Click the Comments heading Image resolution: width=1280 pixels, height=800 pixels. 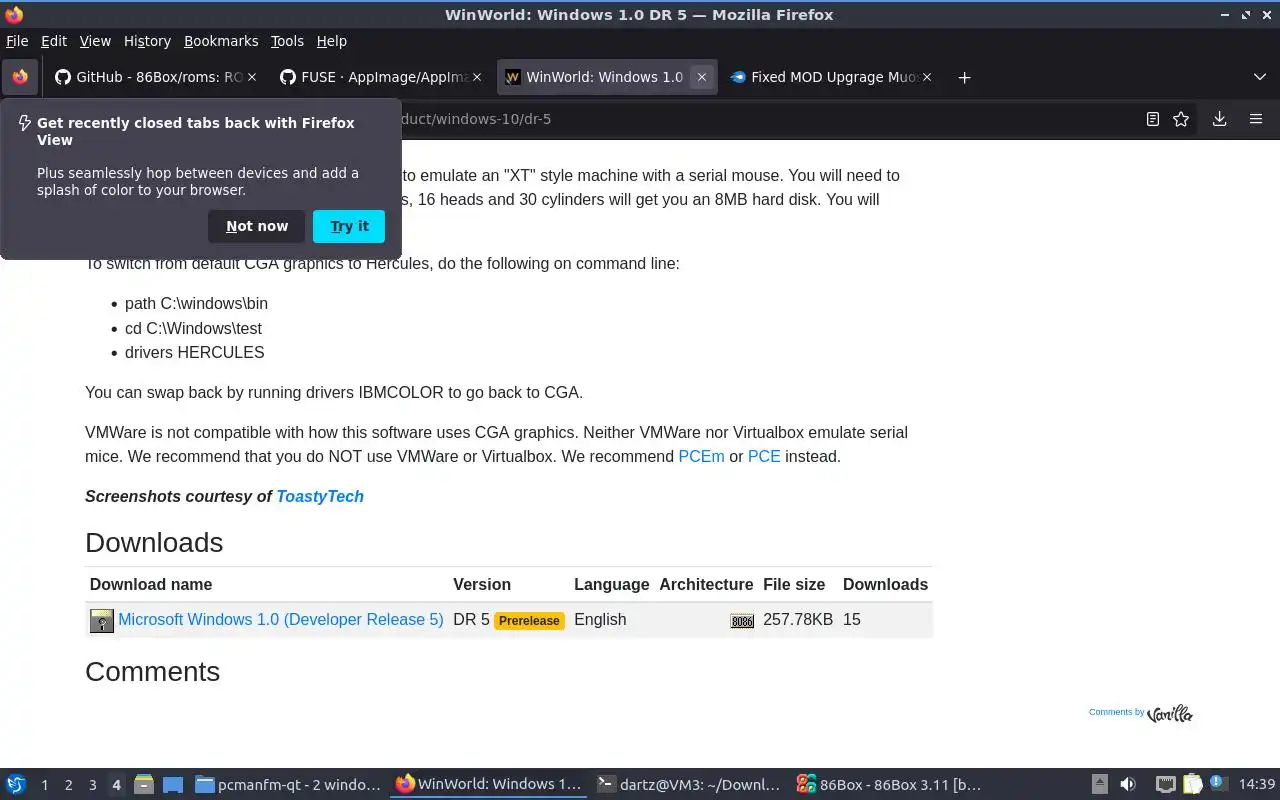(152, 672)
